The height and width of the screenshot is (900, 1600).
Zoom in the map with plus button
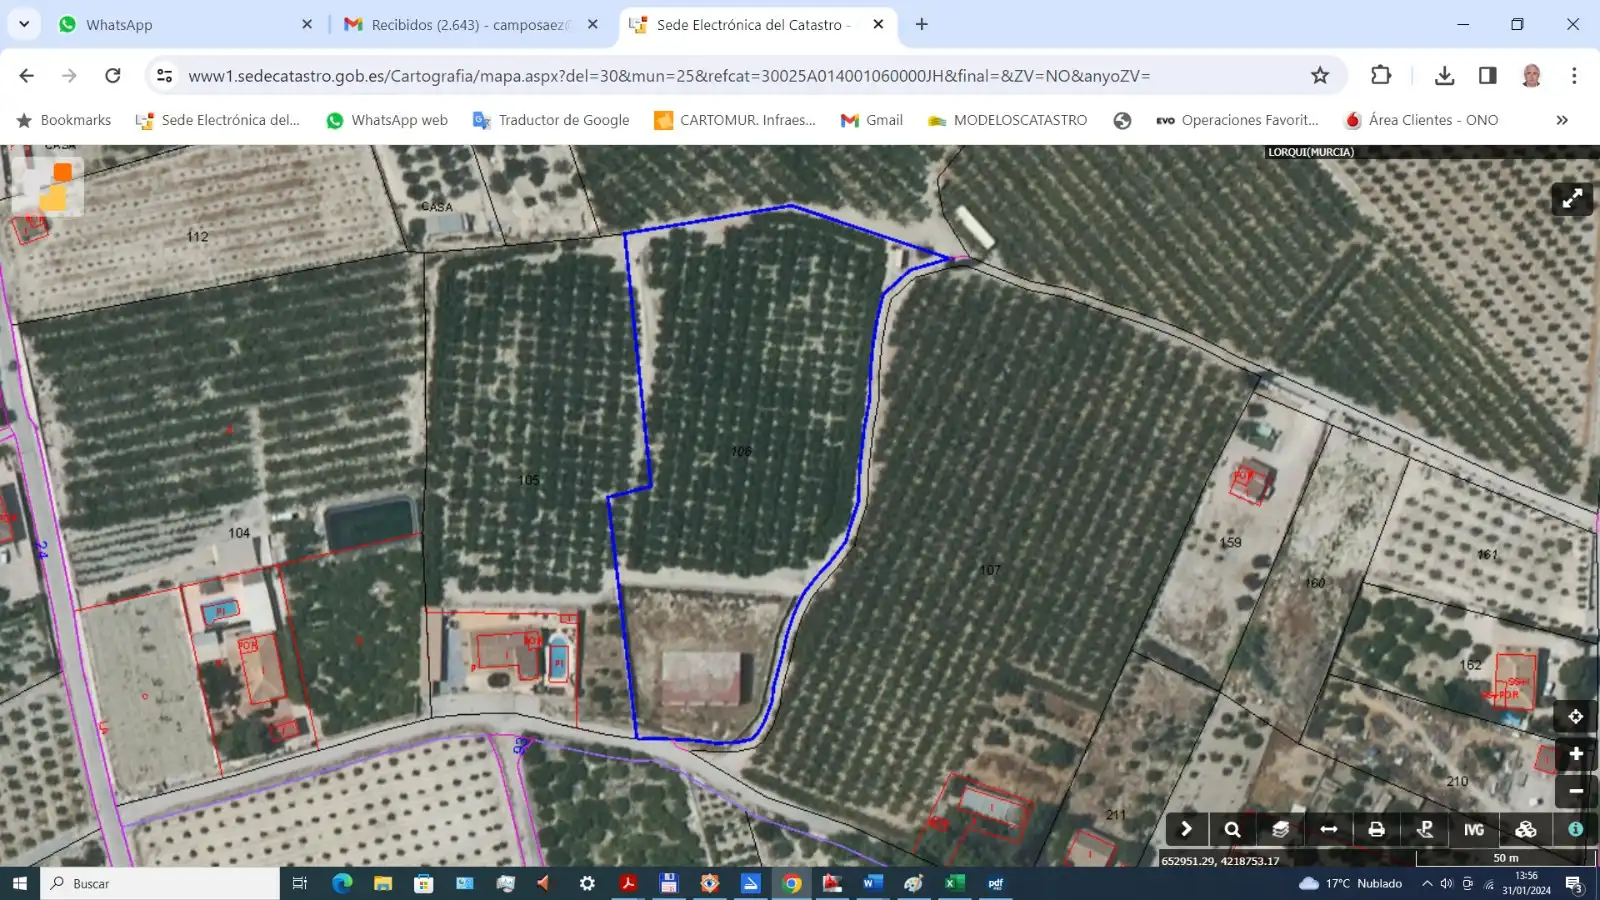1576,754
